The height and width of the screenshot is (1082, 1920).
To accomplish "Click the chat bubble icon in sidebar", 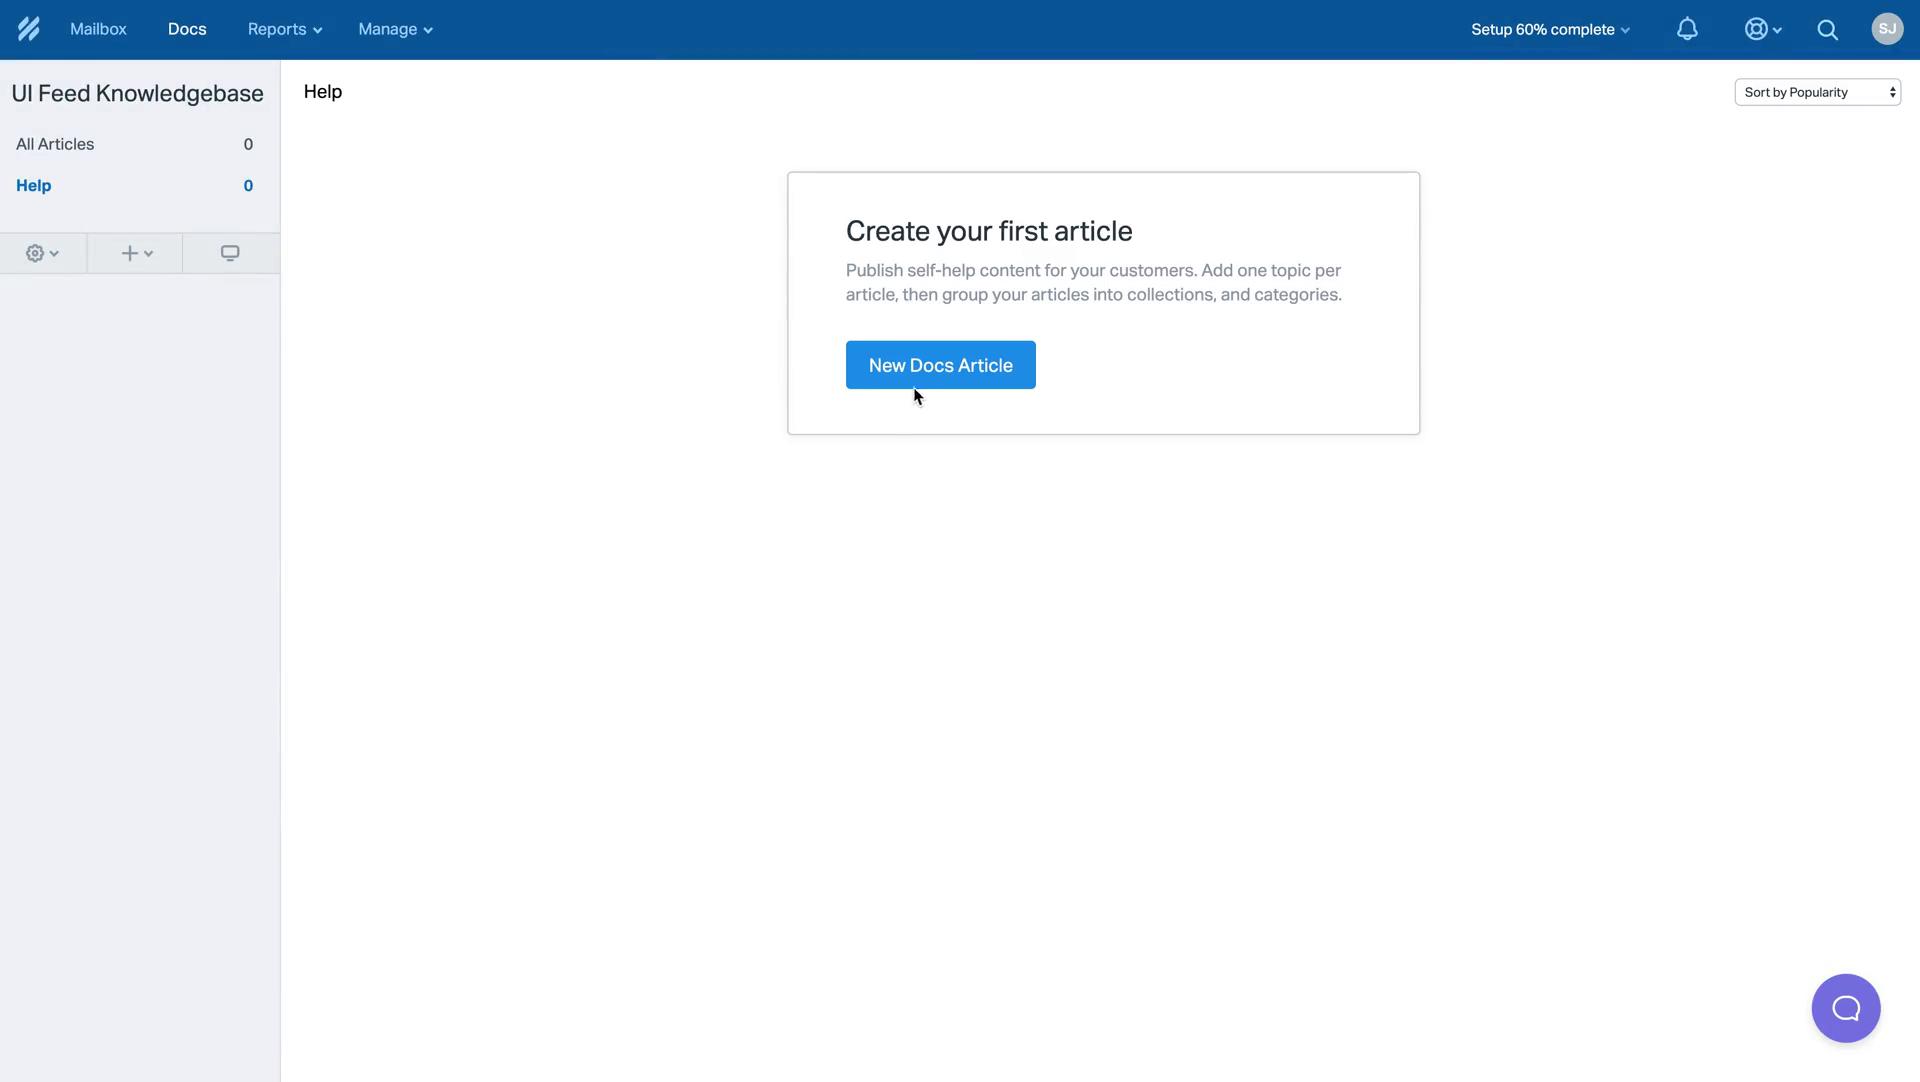I will 229,253.
